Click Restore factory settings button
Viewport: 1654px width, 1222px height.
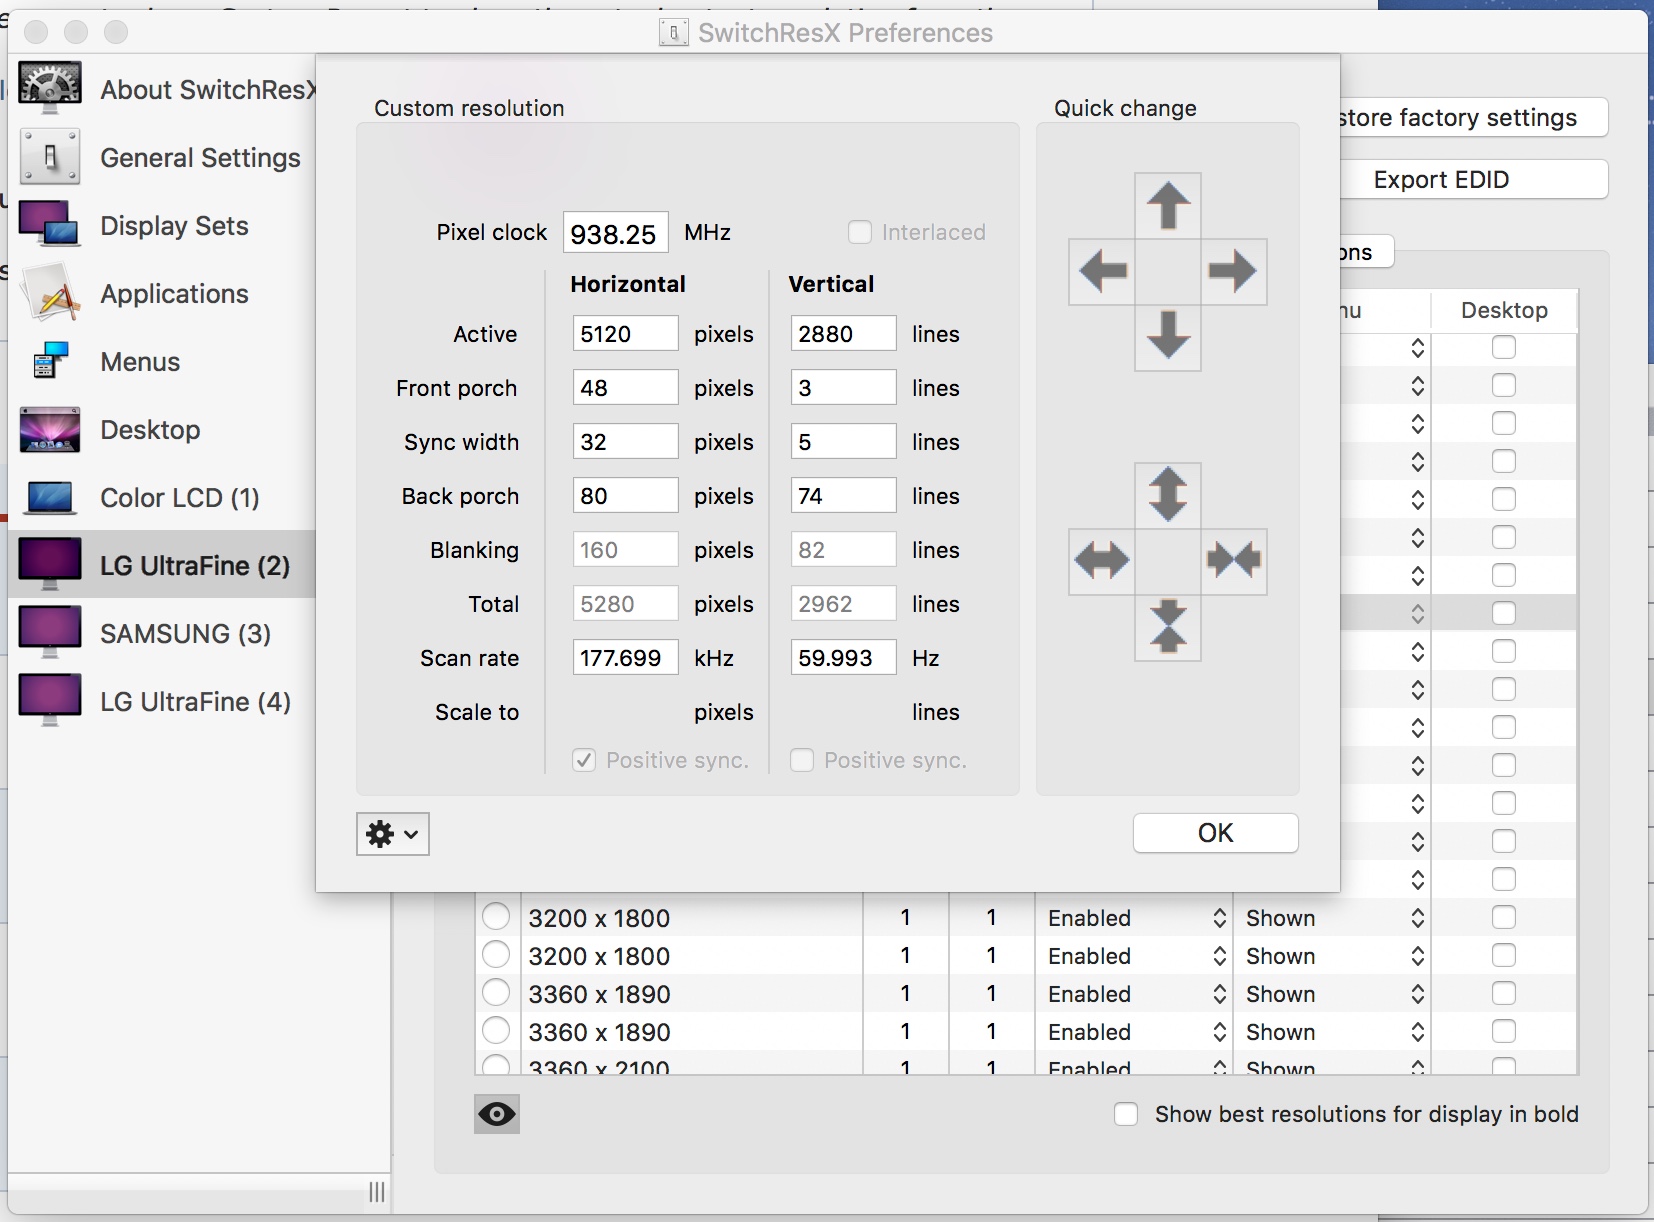point(1472,118)
